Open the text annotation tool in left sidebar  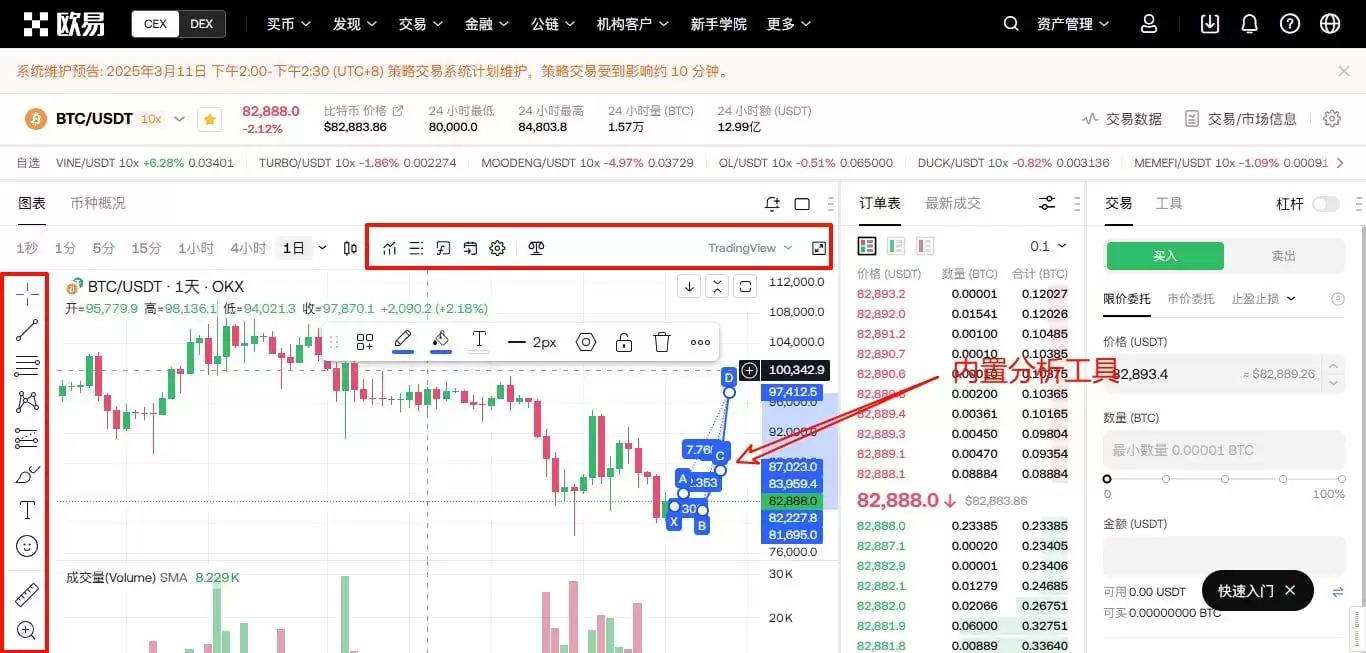pyautogui.click(x=27, y=509)
